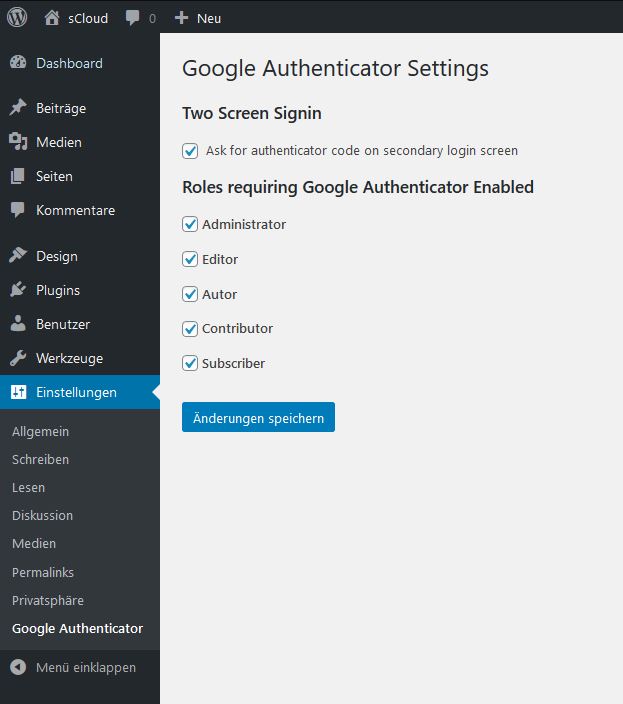Open the Allgemein settings submenu item

pyautogui.click(x=40, y=431)
